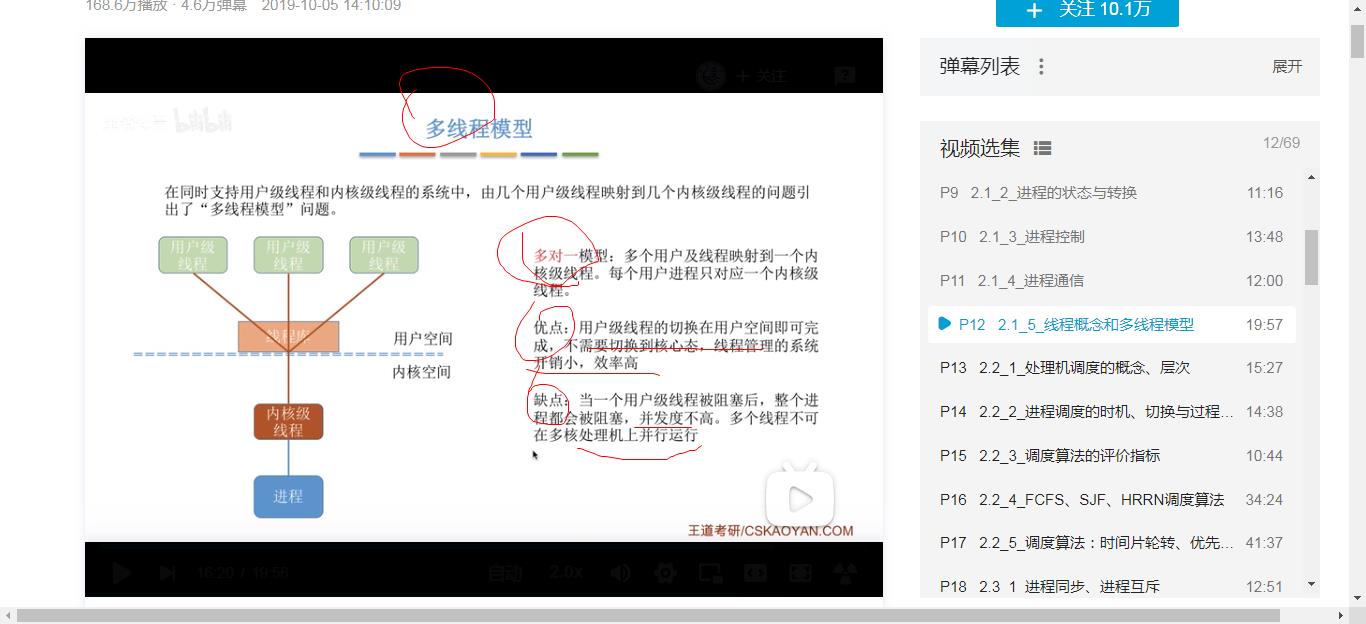Open episode P9 2.1_2_进程的状态与转换
1366x624 pixels.
click(x=1112, y=193)
